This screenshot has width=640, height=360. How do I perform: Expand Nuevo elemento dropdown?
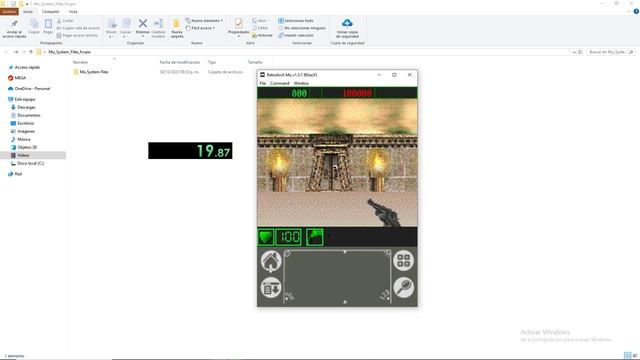coord(204,21)
